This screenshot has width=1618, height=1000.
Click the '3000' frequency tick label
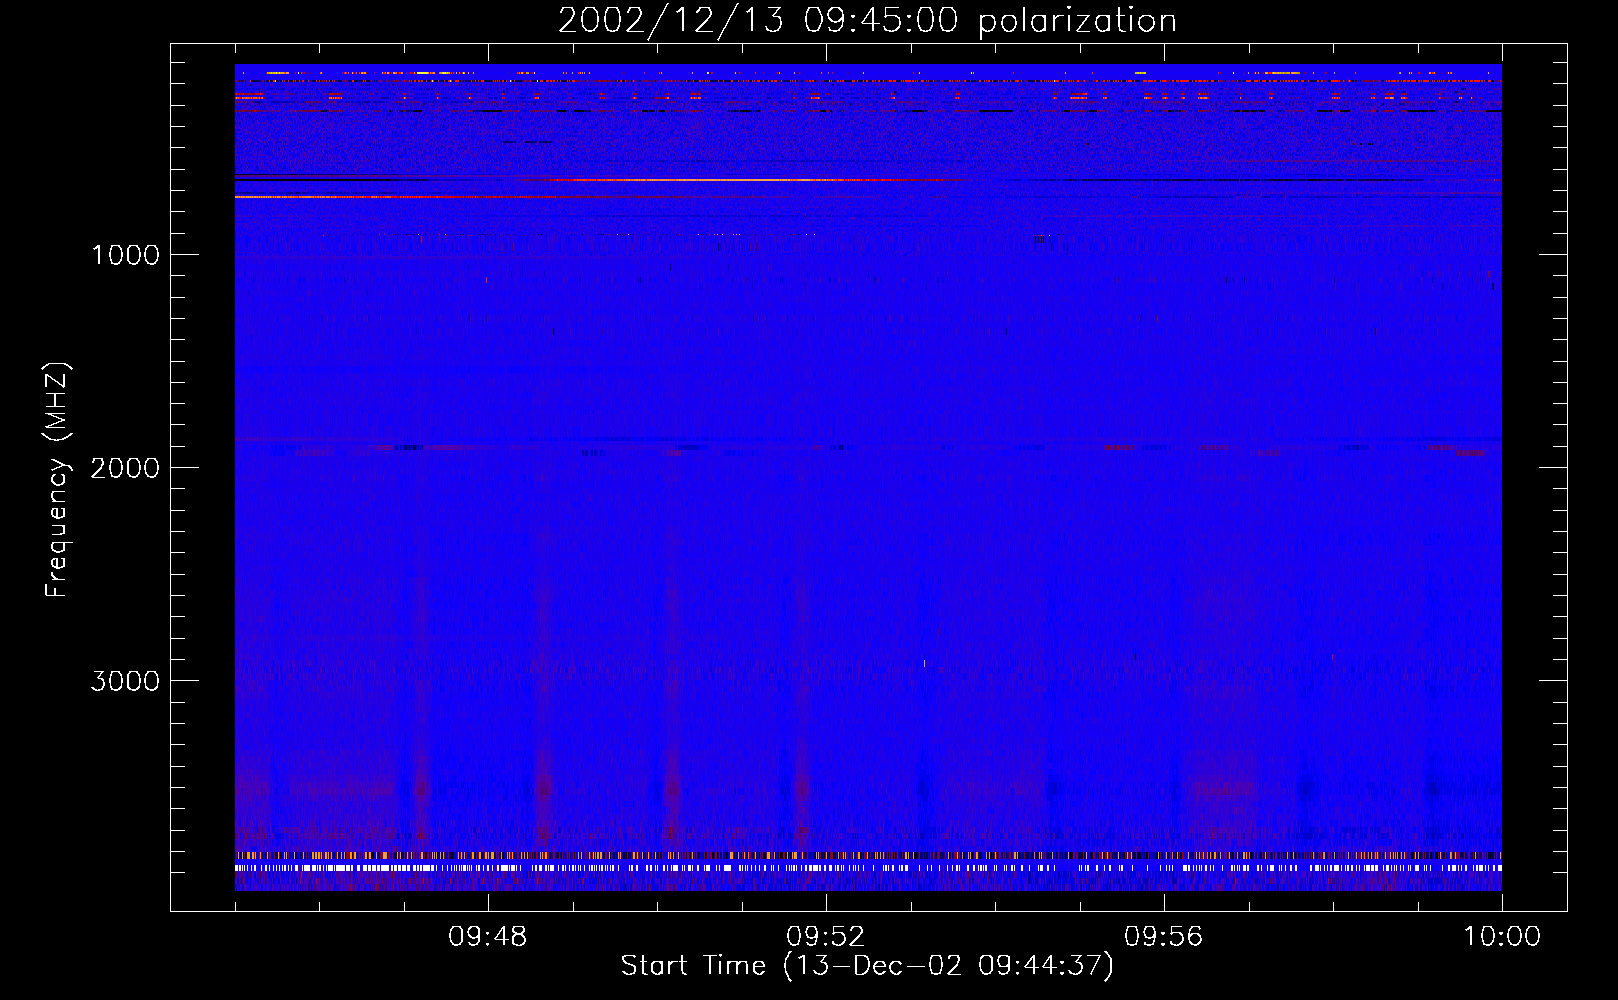(125, 681)
